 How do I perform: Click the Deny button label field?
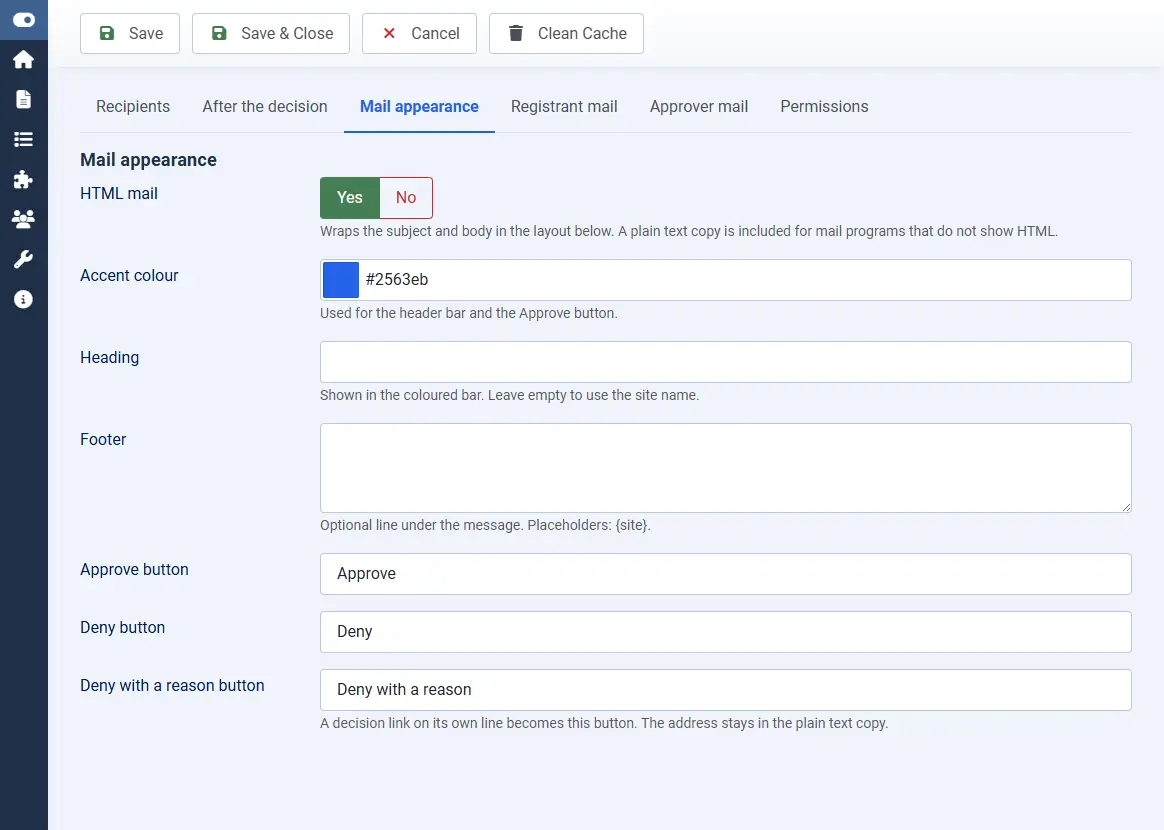[x=725, y=632]
